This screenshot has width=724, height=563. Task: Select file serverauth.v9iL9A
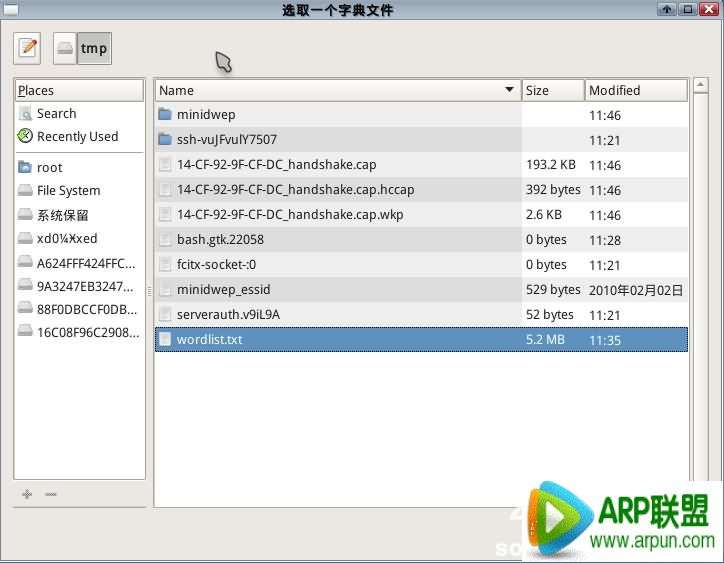[x=421, y=314]
